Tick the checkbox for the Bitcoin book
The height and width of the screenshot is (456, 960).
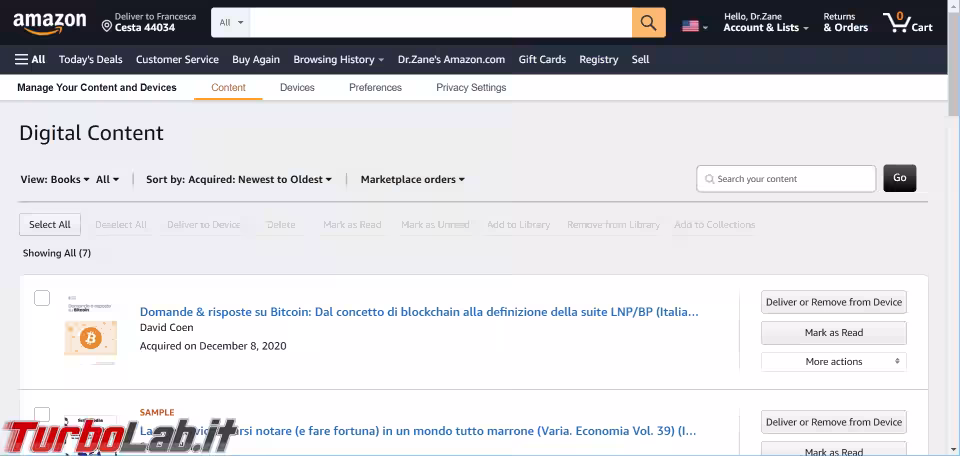[42, 298]
